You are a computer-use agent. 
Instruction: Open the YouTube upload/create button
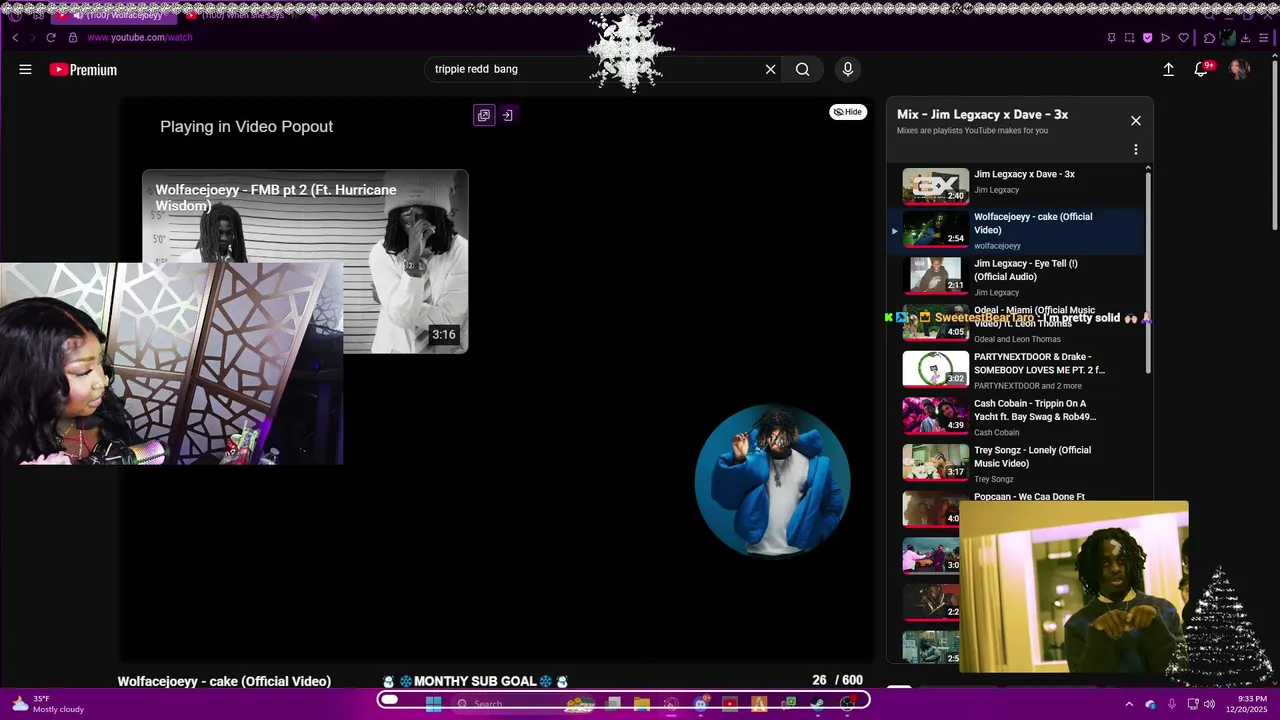(1168, 69)
